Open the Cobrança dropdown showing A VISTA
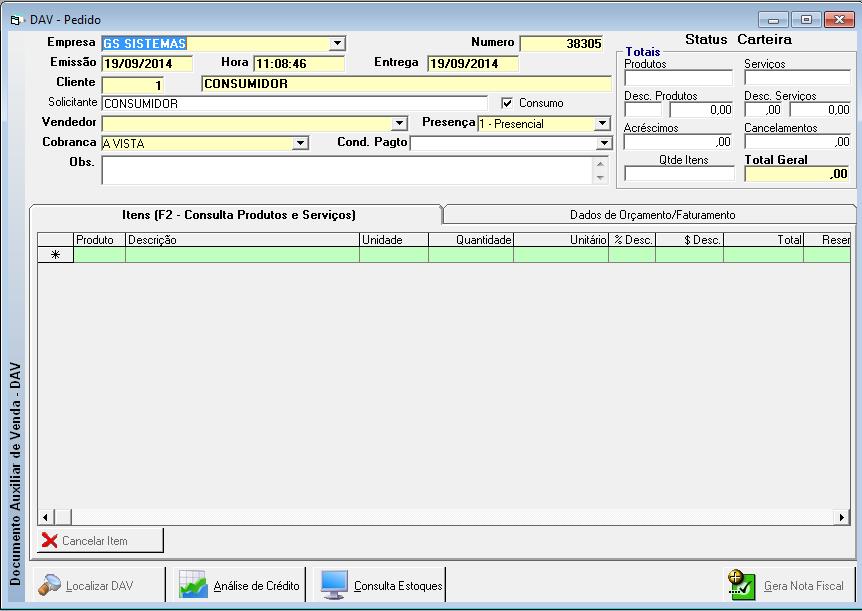The image size is (862, 611). pyautogui.click(x=298, y=143)
